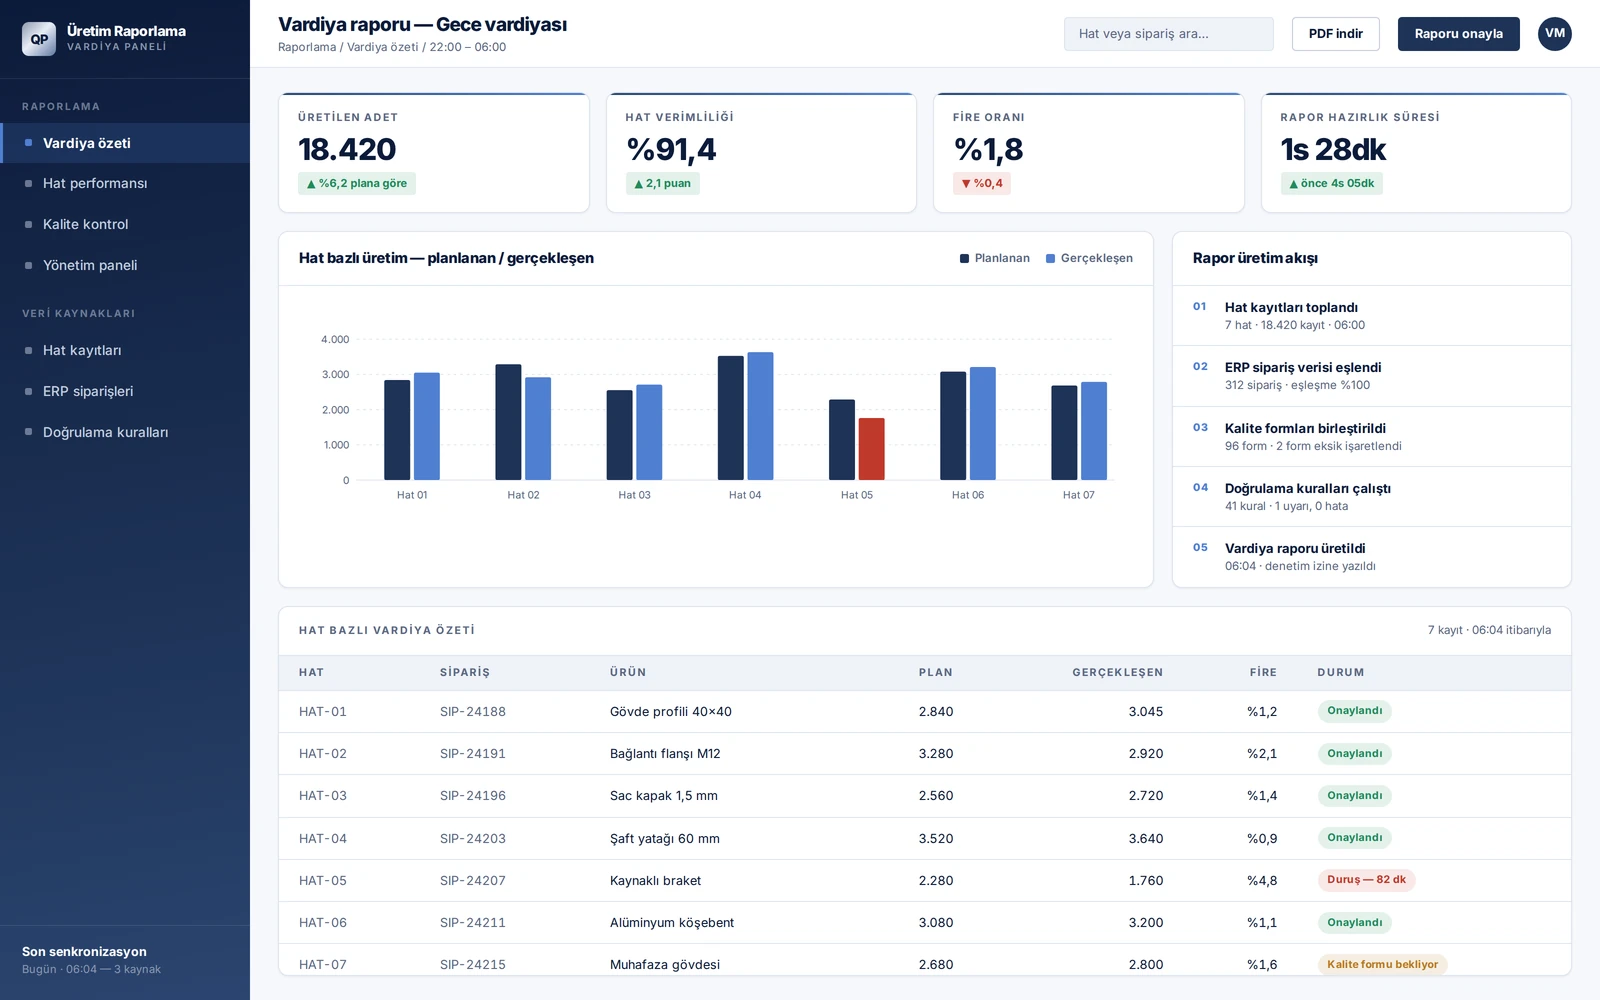The image size is (1600, 1000).
Task: Open ERP siparişleri data source
Action: (x=125, y=391)
